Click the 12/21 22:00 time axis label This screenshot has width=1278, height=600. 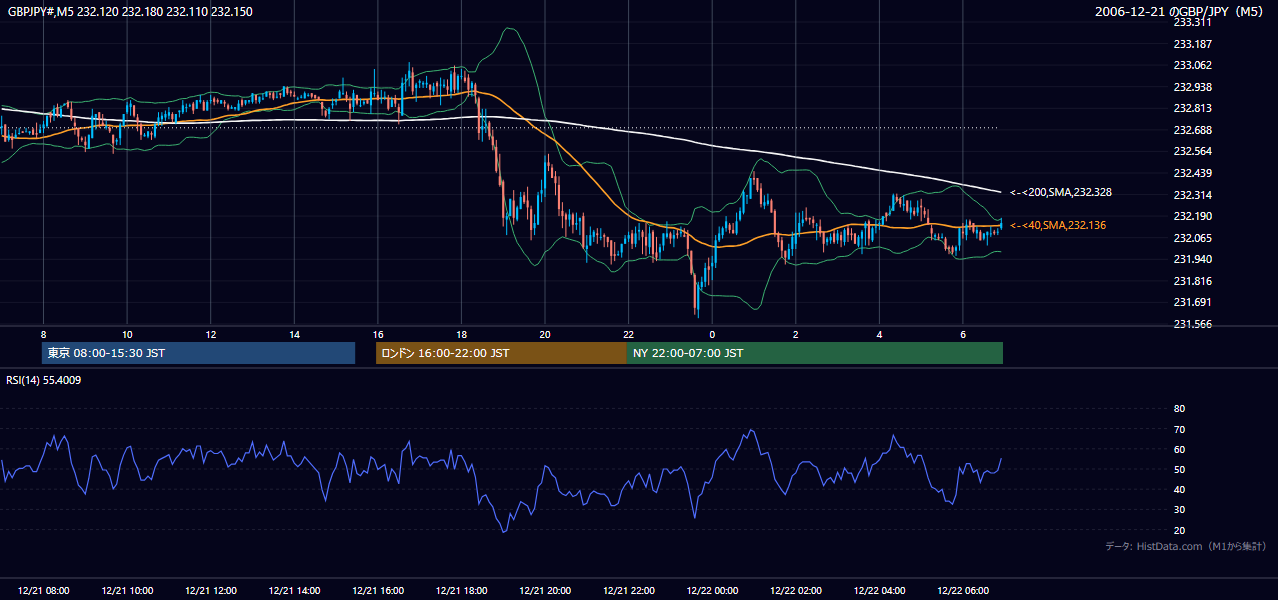[629, 591]
